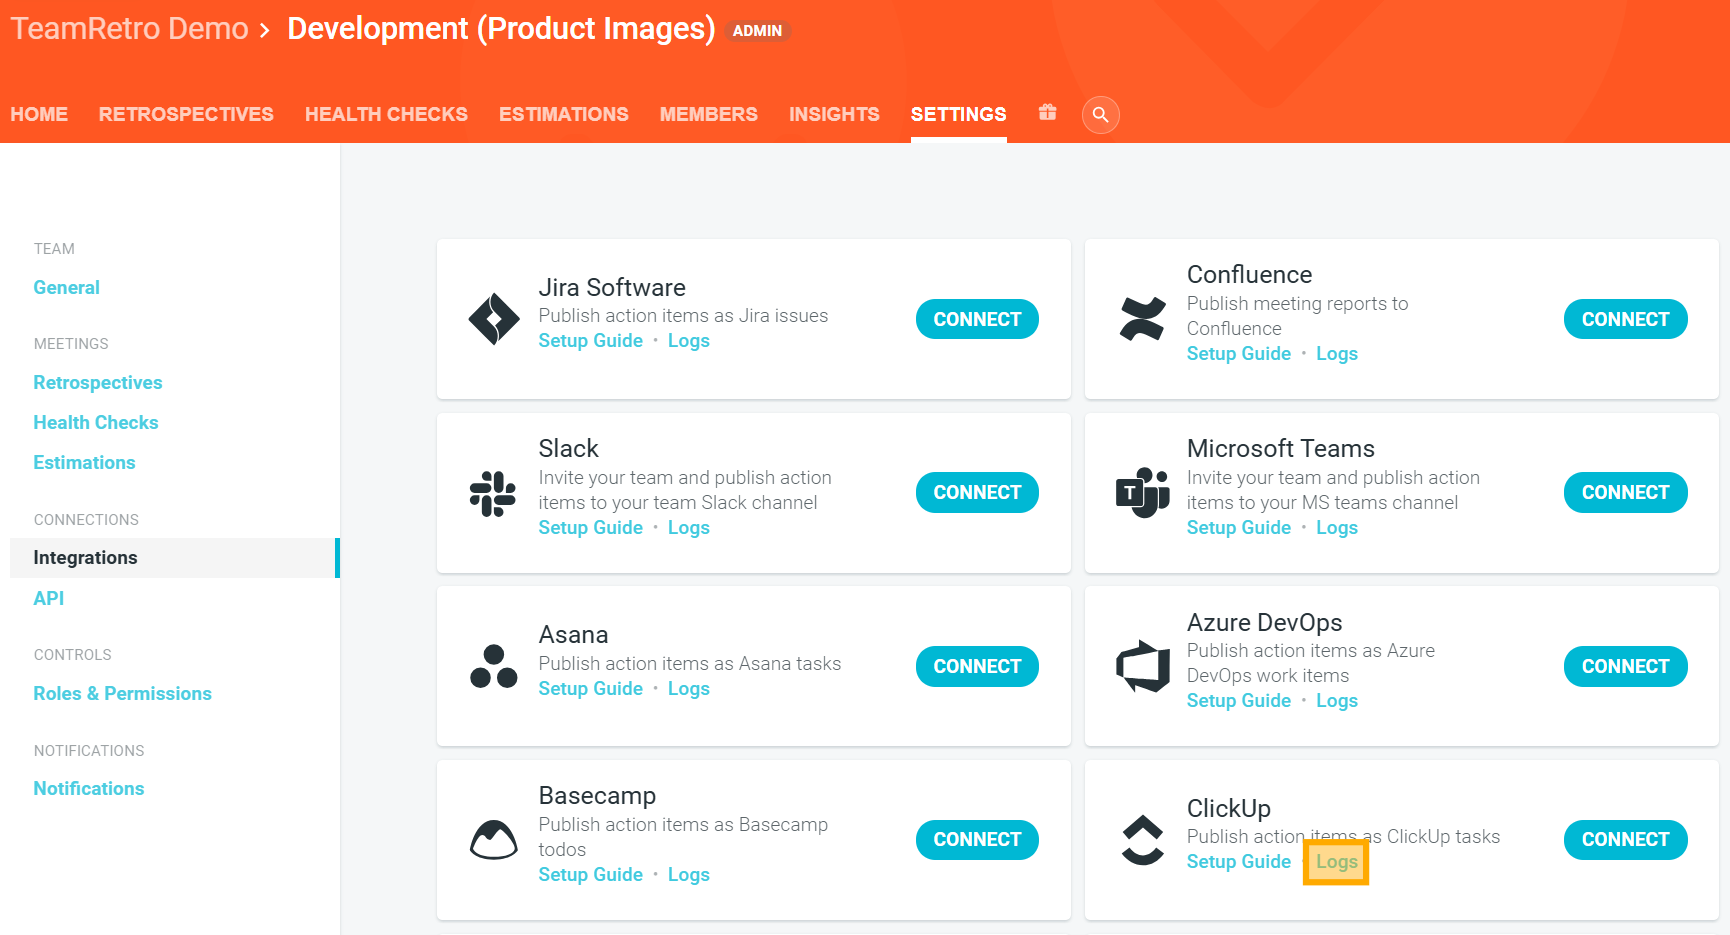Click the Microsoft Teams card title
Viewport: 1730px width, 935px height.
[x=1281, y=449]
